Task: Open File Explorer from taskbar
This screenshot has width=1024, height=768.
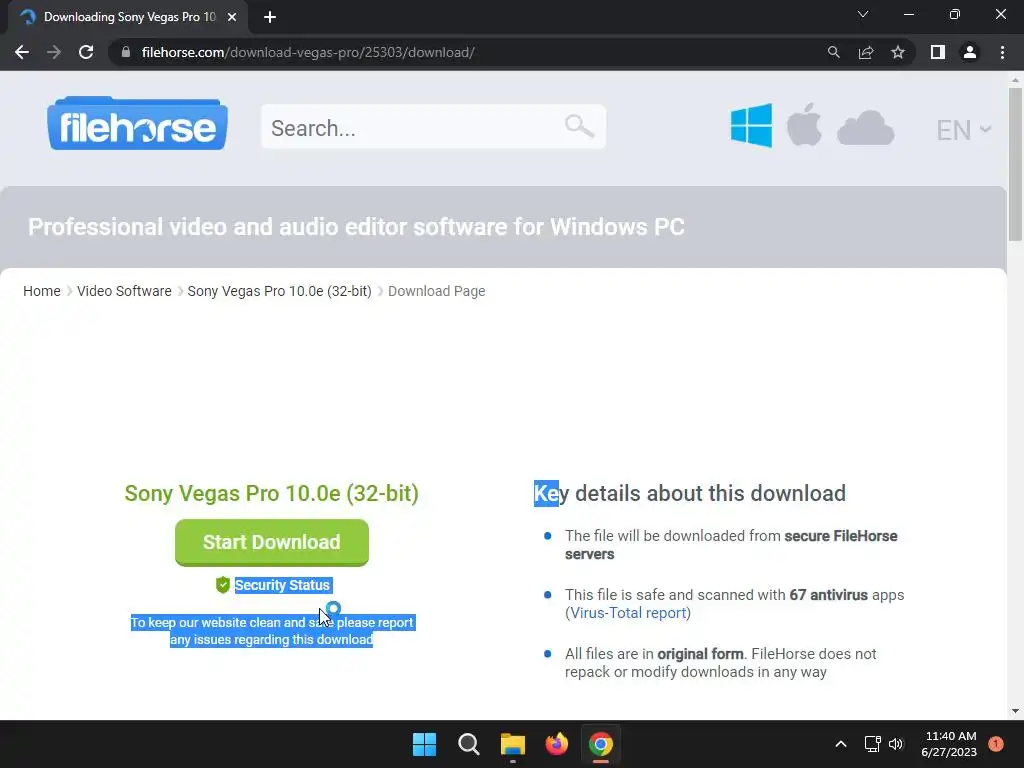Action: click(513, 744)
